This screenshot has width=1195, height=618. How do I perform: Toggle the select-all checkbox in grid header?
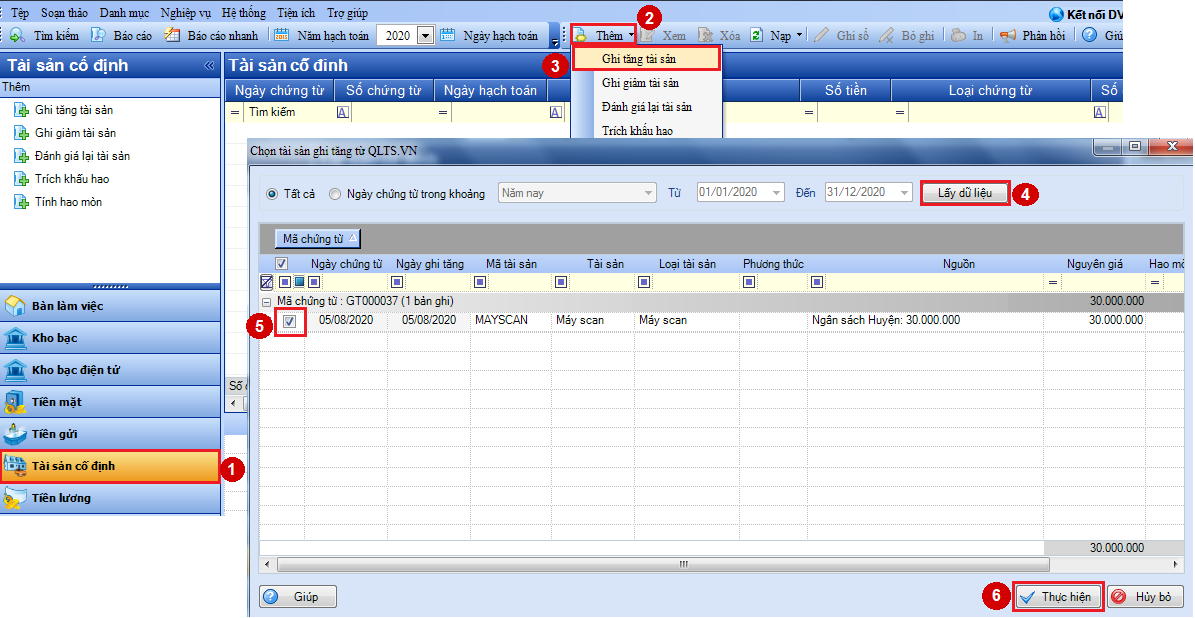[281, 264]
